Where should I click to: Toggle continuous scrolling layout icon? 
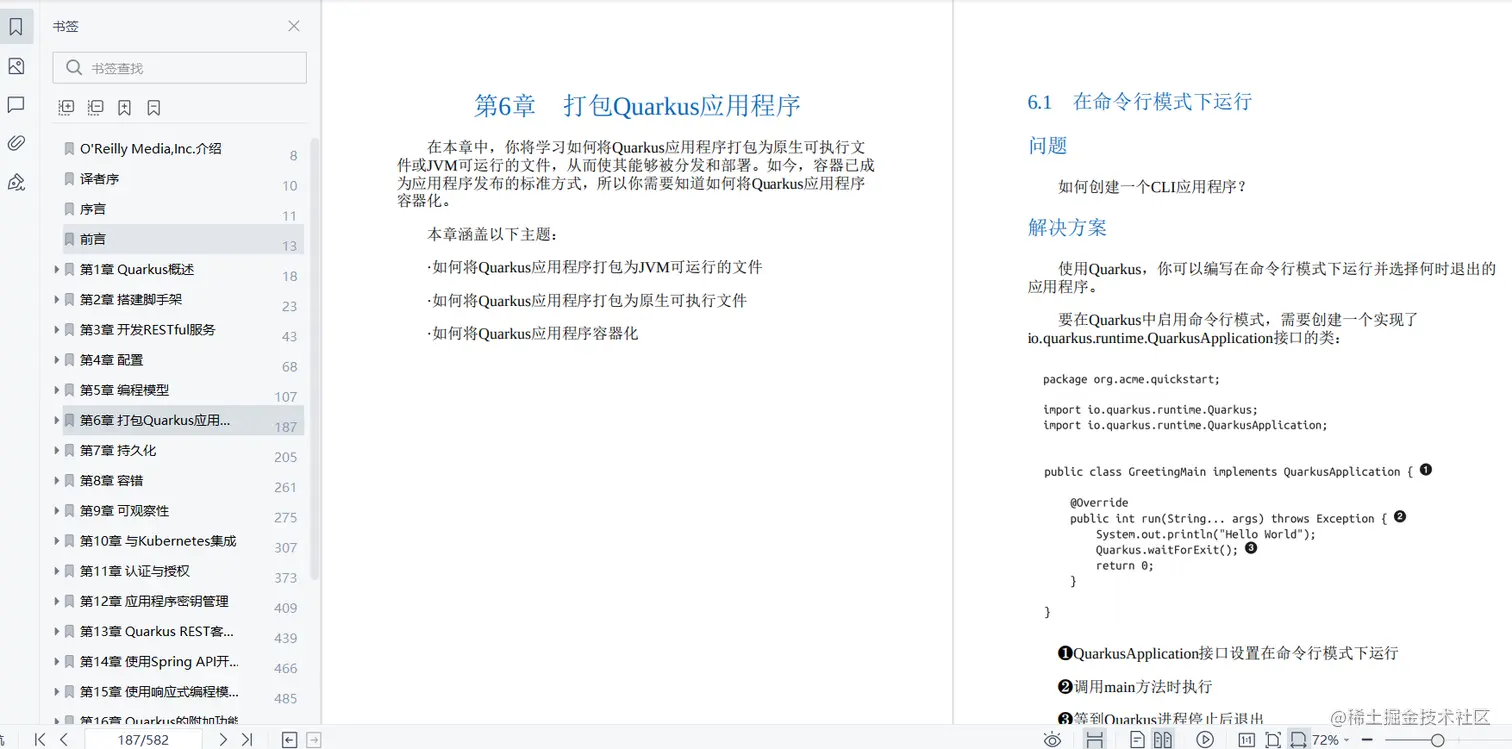1095,740
